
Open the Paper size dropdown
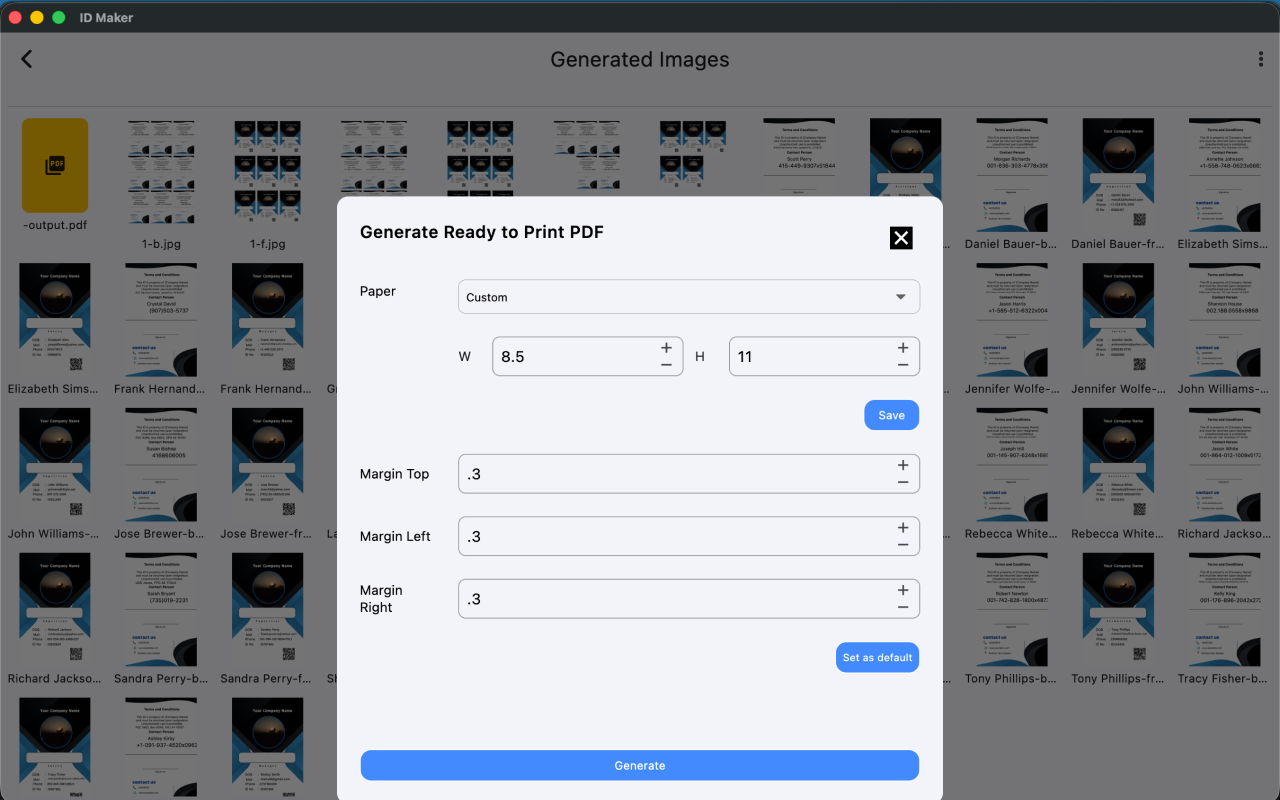coord(689,297)
